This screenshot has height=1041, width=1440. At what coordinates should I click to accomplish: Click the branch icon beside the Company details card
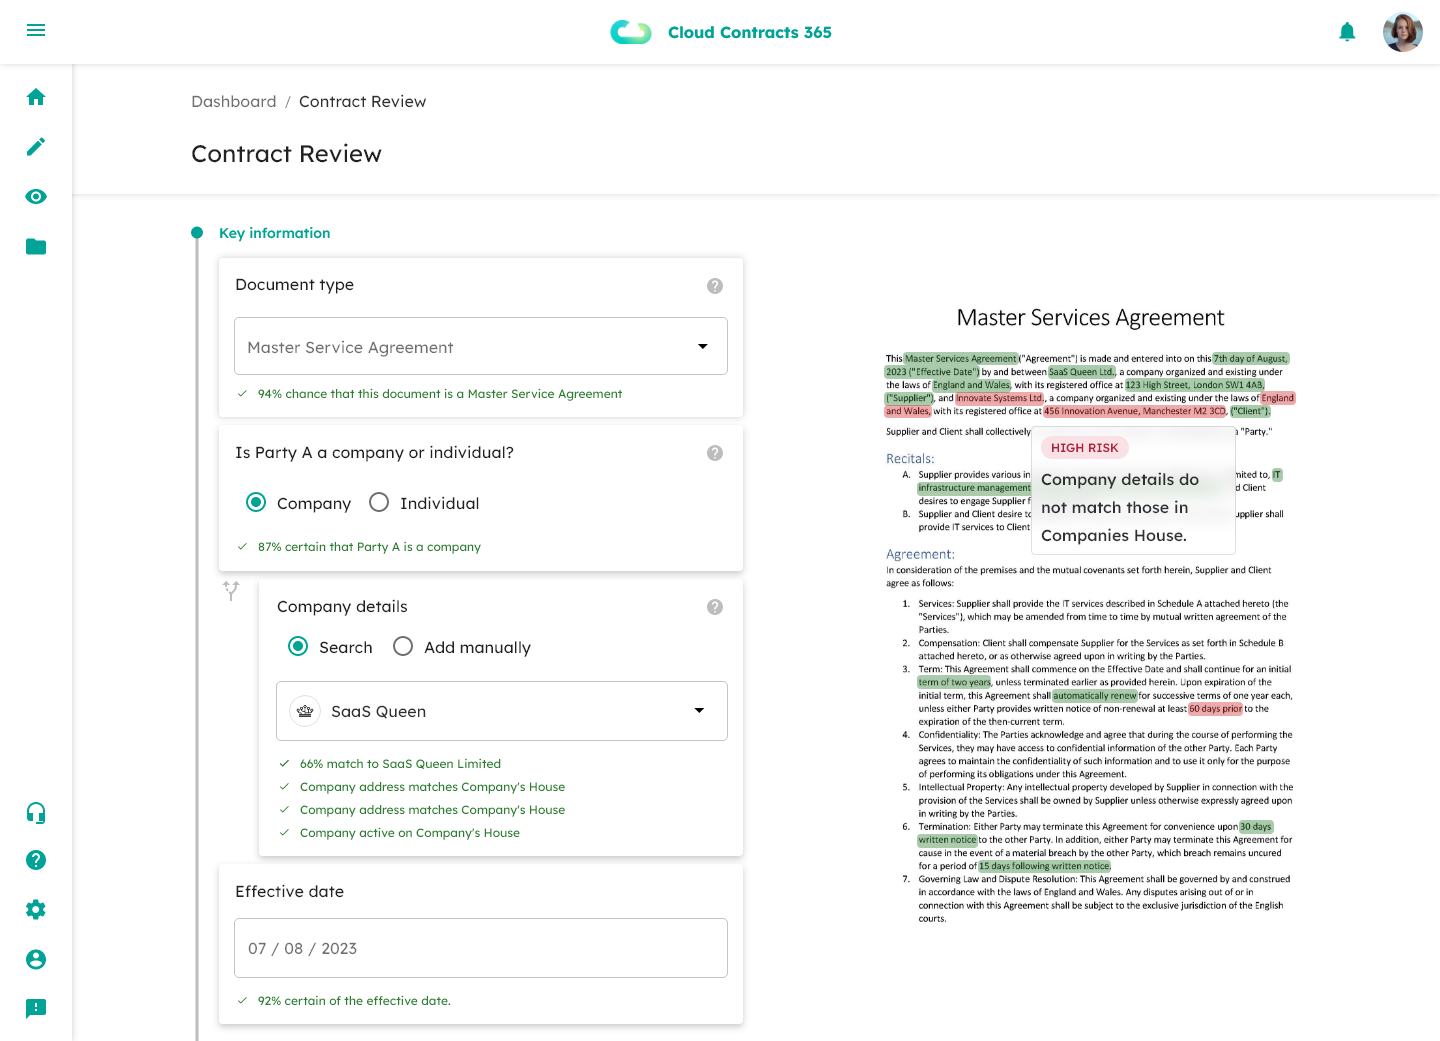pos(231,591)
